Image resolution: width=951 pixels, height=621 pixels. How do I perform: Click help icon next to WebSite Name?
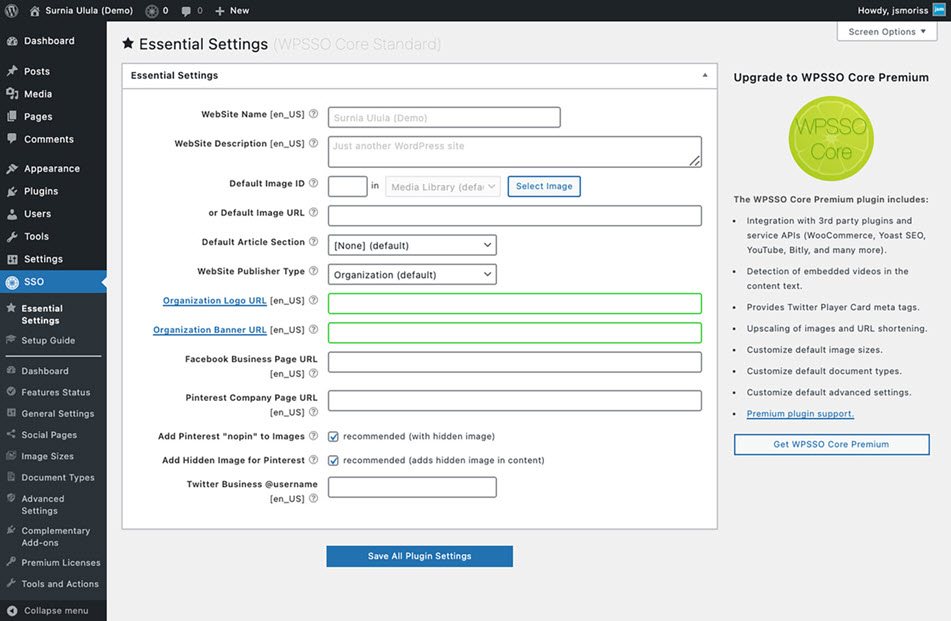313,113
